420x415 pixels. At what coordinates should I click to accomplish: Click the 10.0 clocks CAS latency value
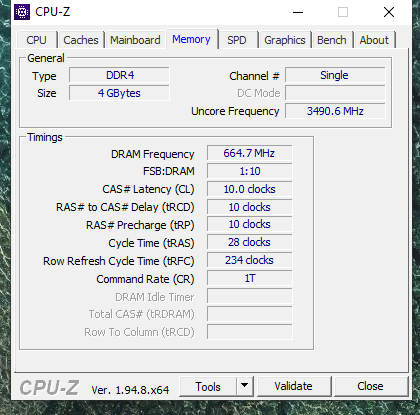coord(249,189)
